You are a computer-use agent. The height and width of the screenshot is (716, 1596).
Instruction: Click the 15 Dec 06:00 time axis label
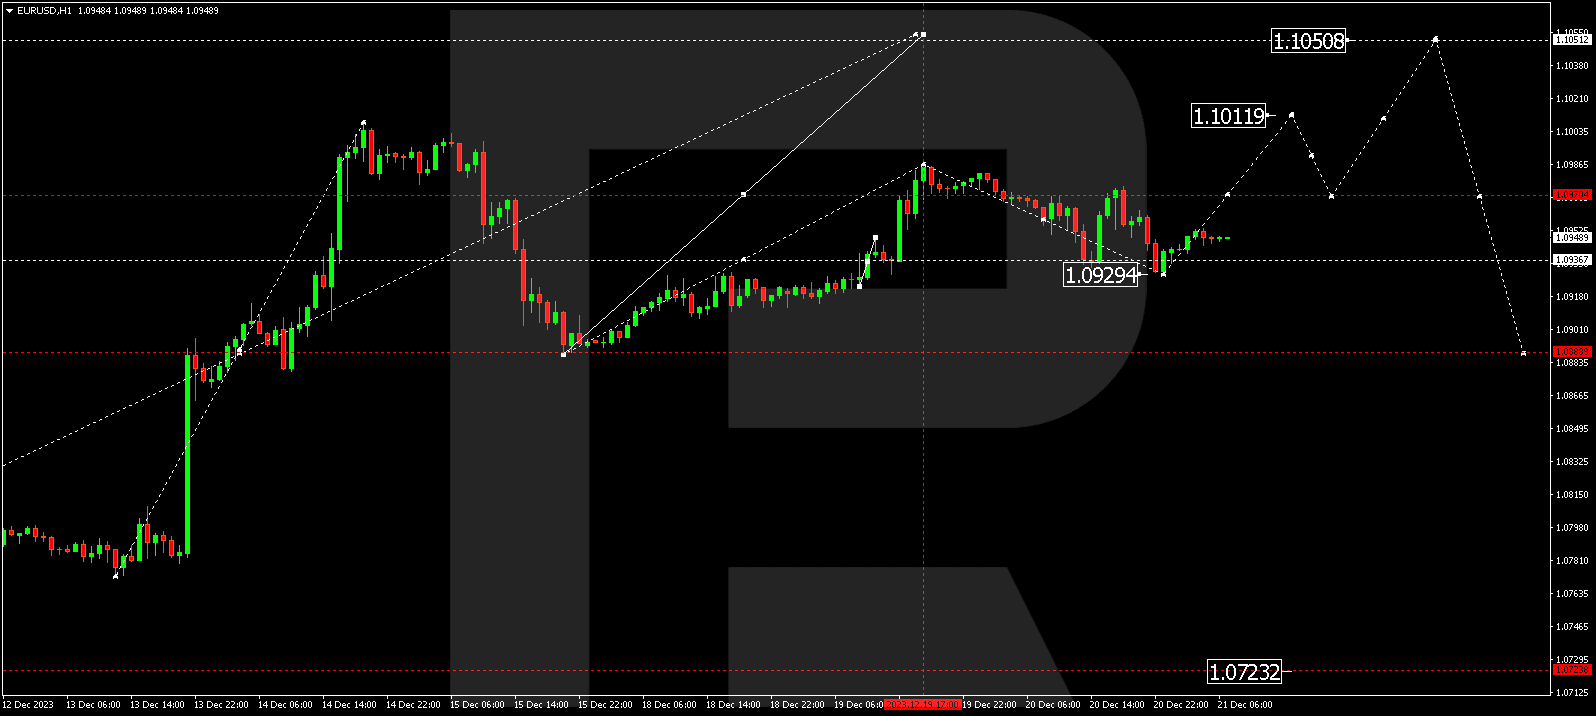coord(477,705)
